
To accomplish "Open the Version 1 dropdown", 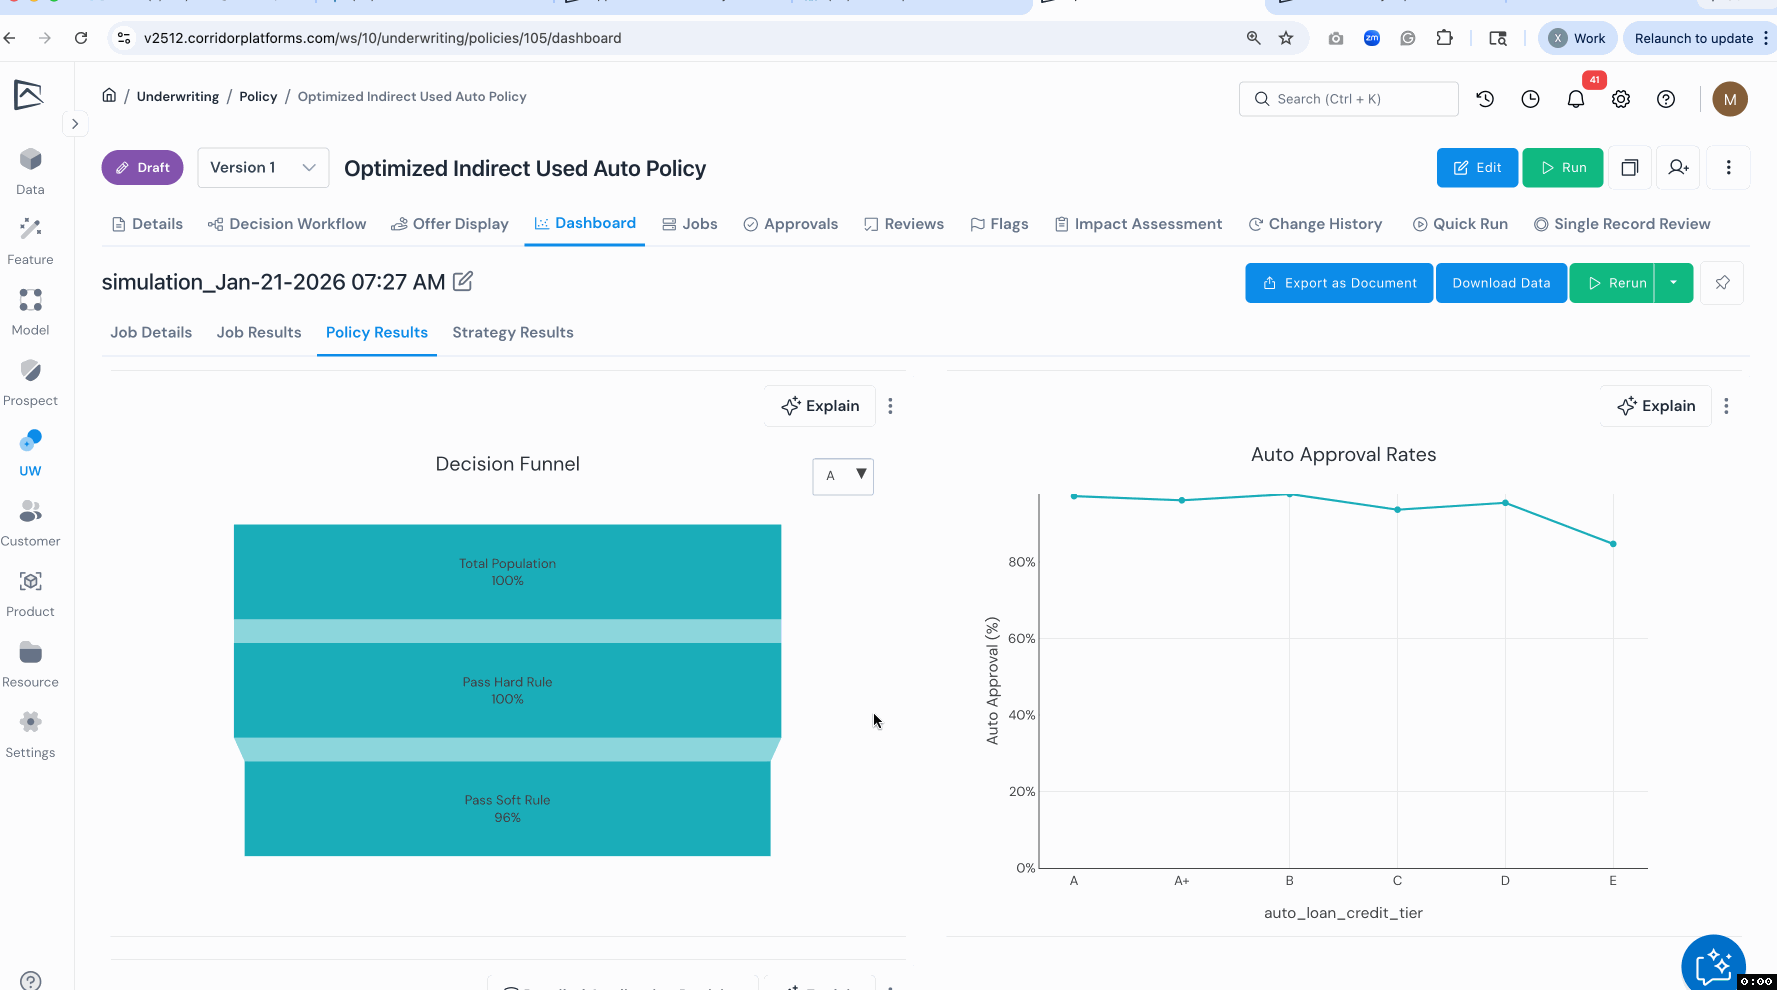I will click(263, 168).
